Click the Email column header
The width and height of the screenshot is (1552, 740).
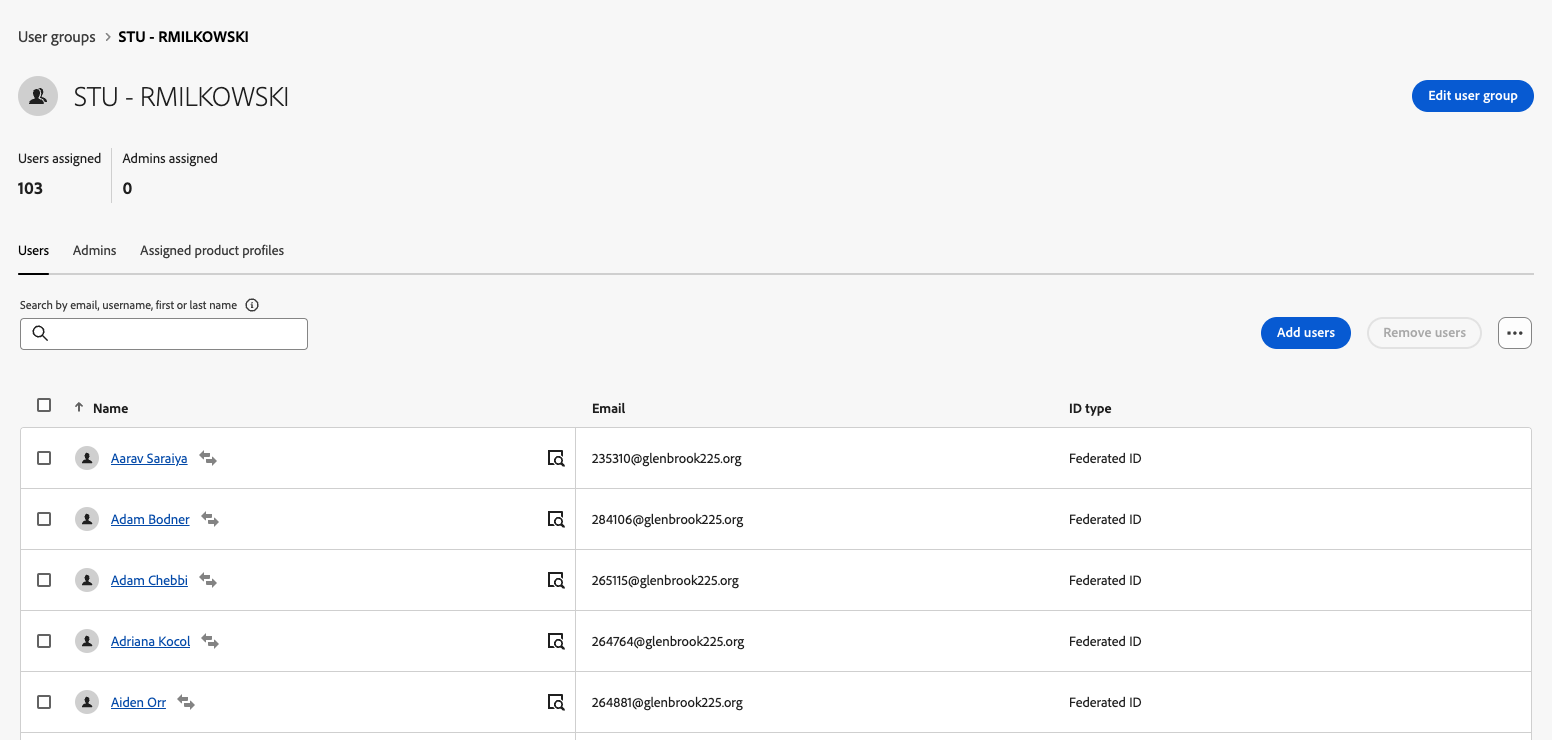coord(608,408)
